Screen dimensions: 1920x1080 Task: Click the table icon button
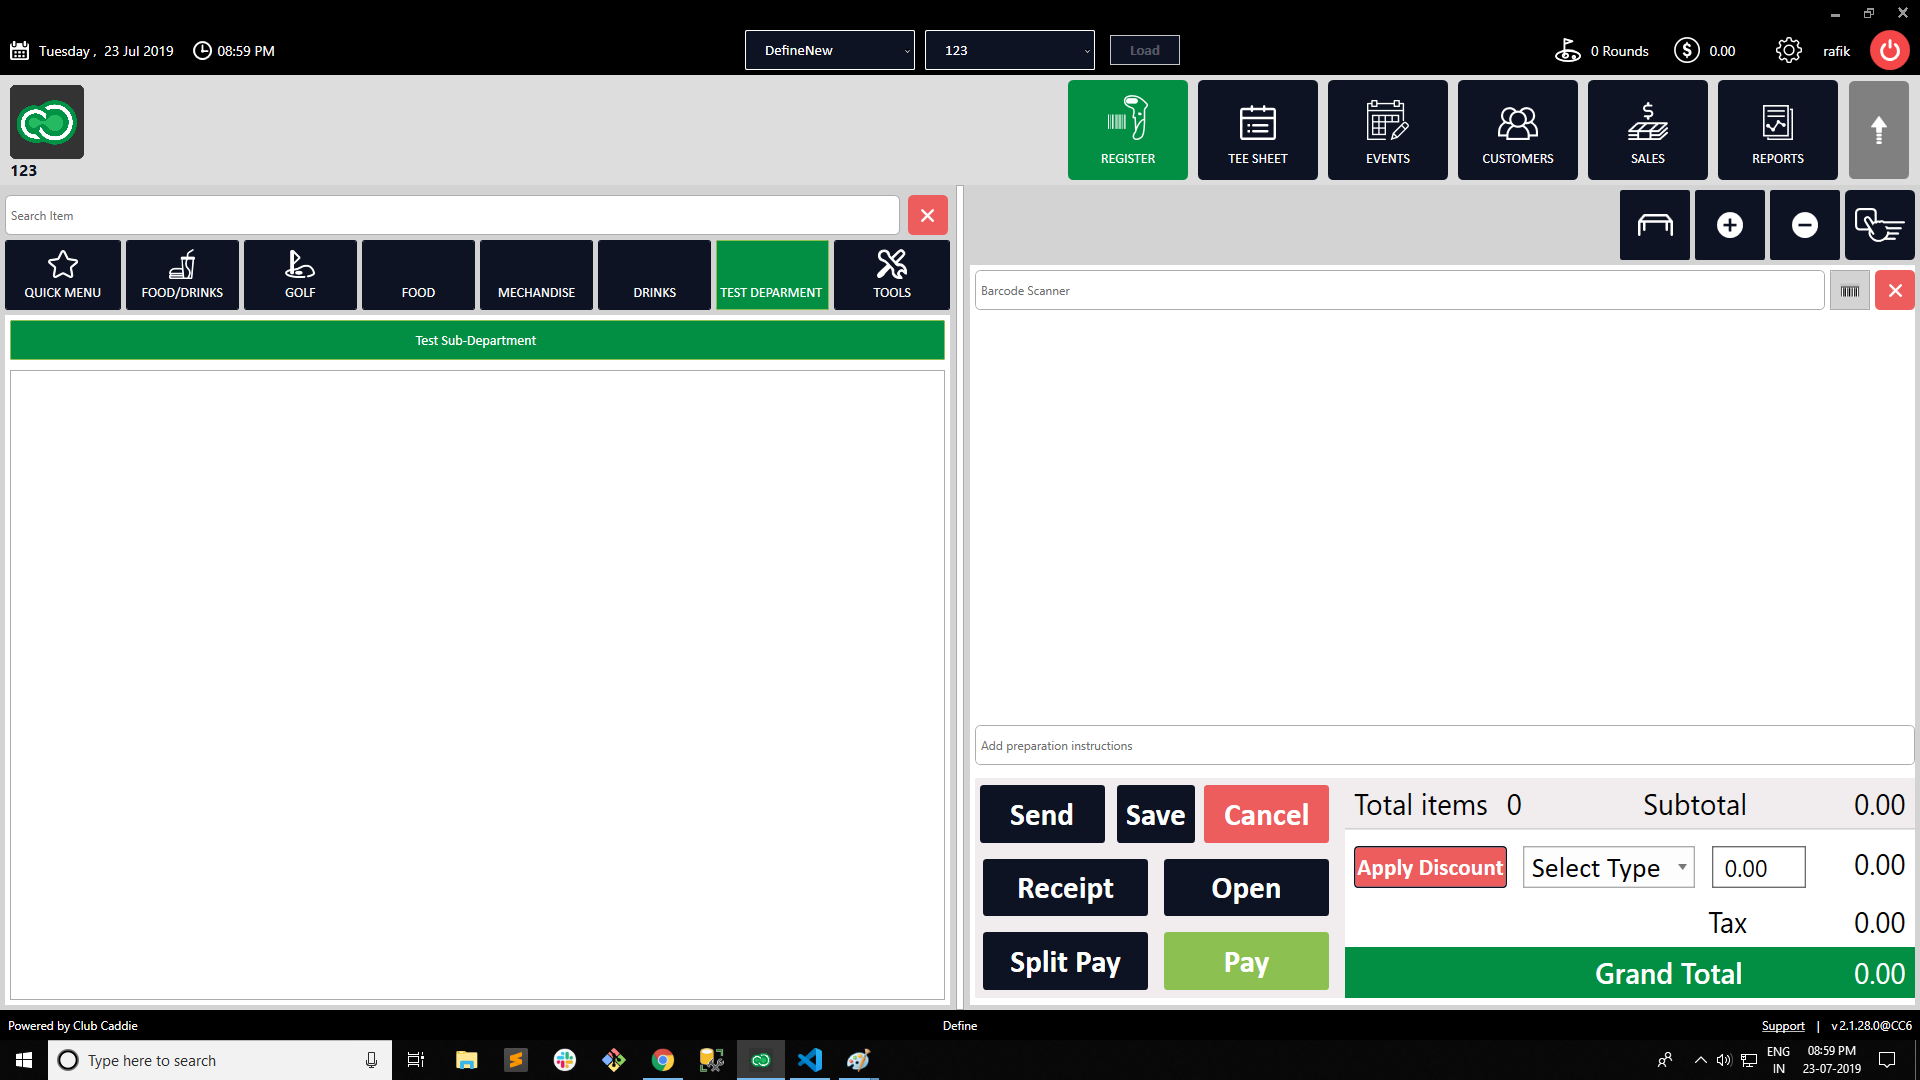tap(1654, 225)
